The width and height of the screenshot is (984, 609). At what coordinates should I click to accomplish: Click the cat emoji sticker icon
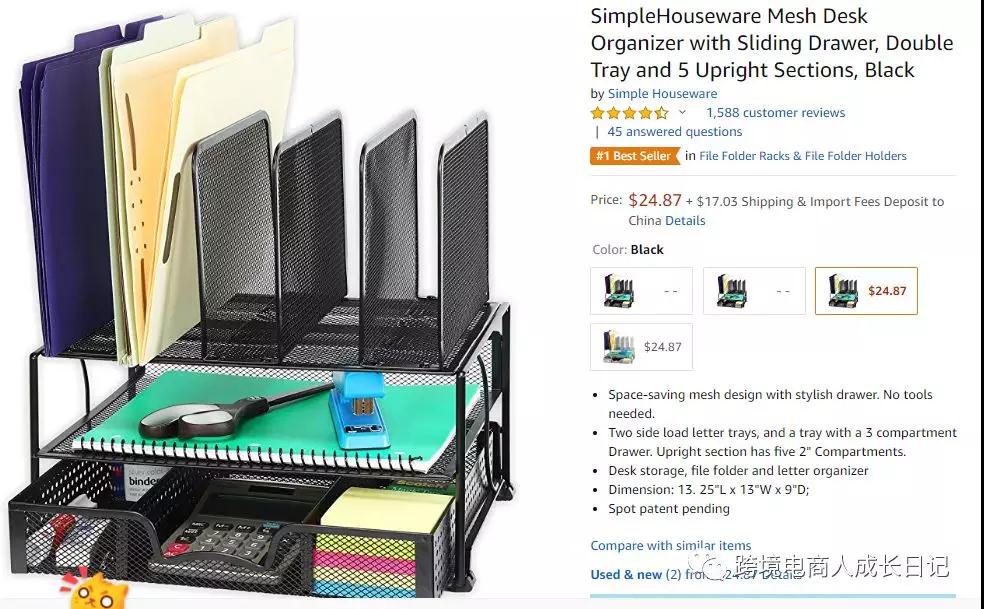(x=96, y=588)
